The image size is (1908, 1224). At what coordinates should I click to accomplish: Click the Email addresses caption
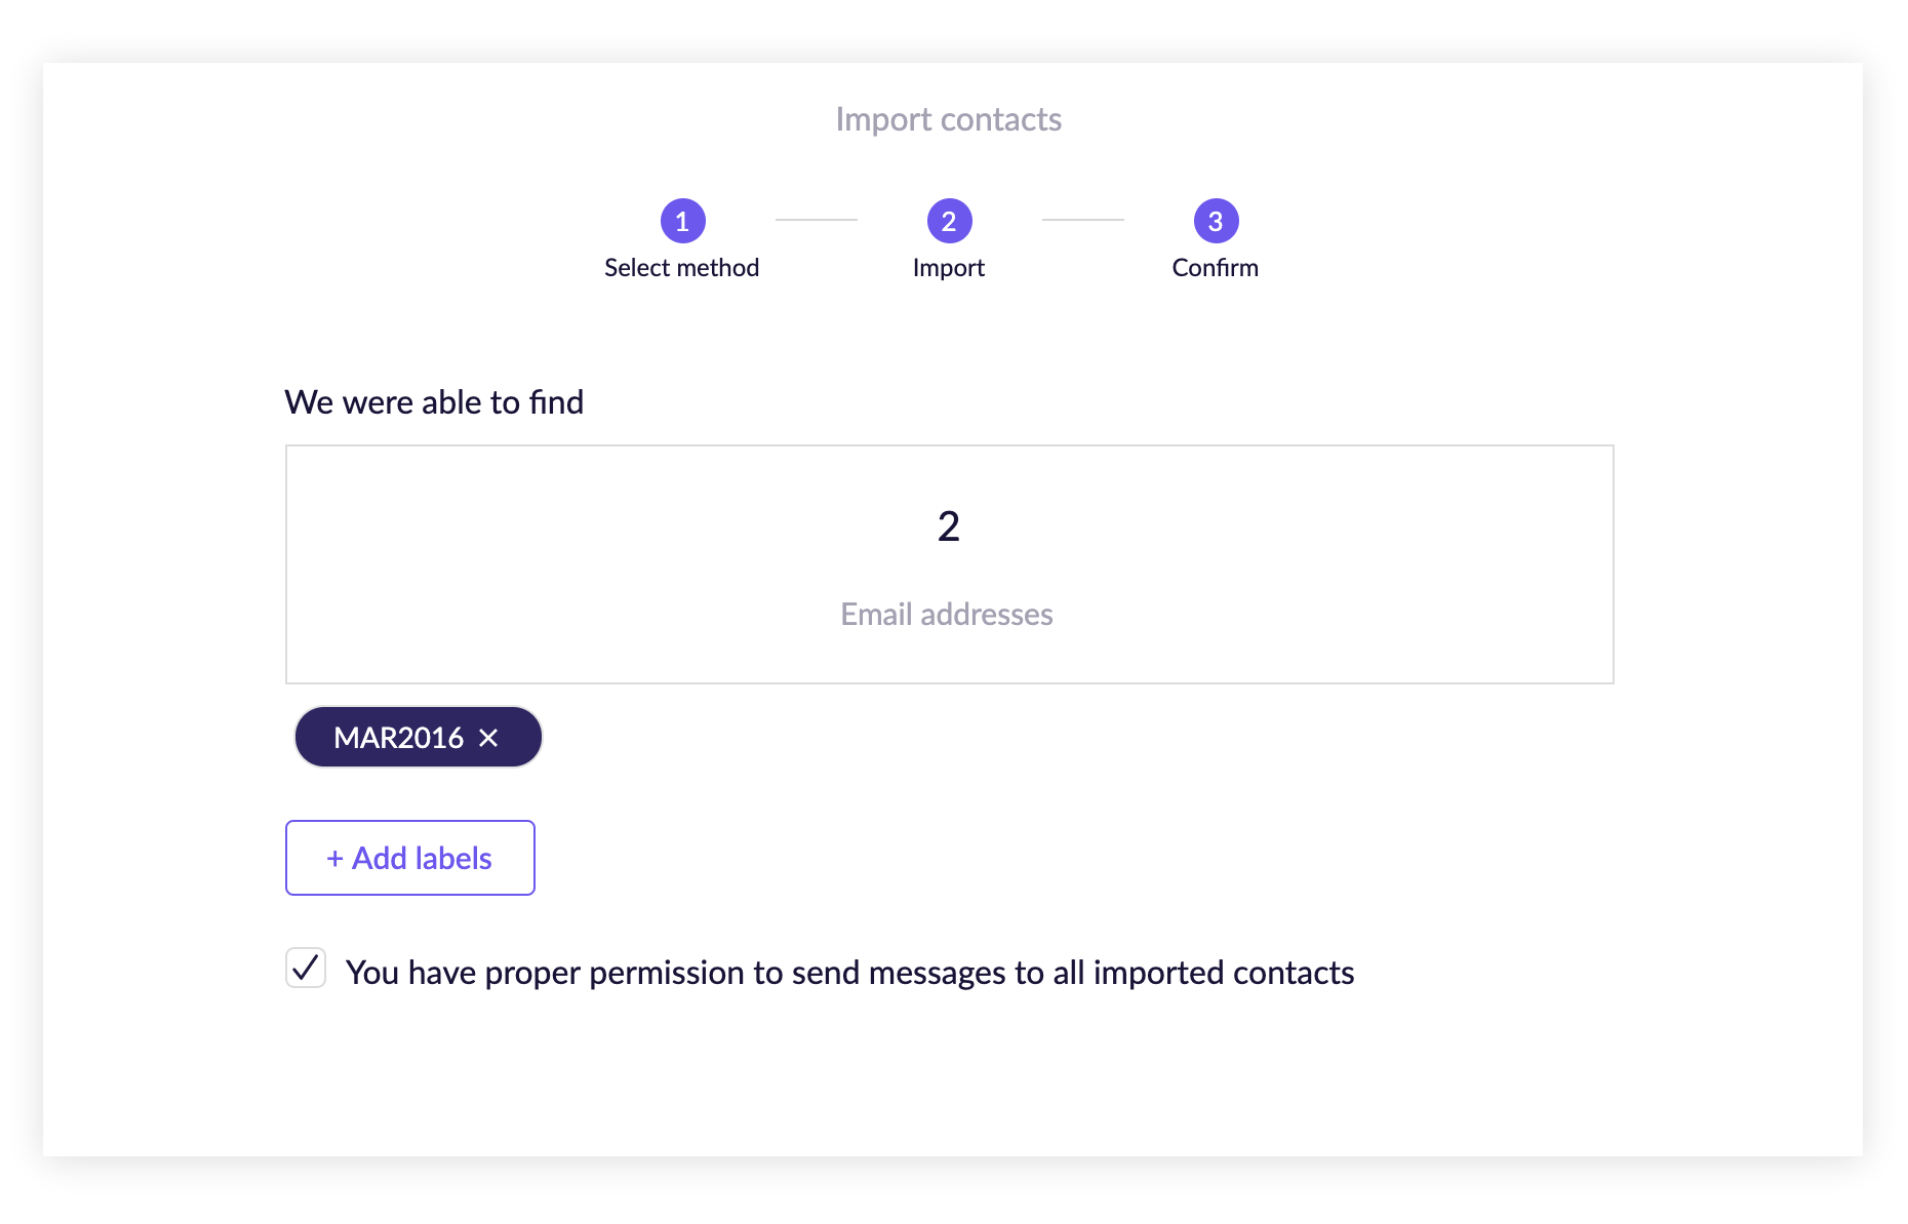pos(946,614)
